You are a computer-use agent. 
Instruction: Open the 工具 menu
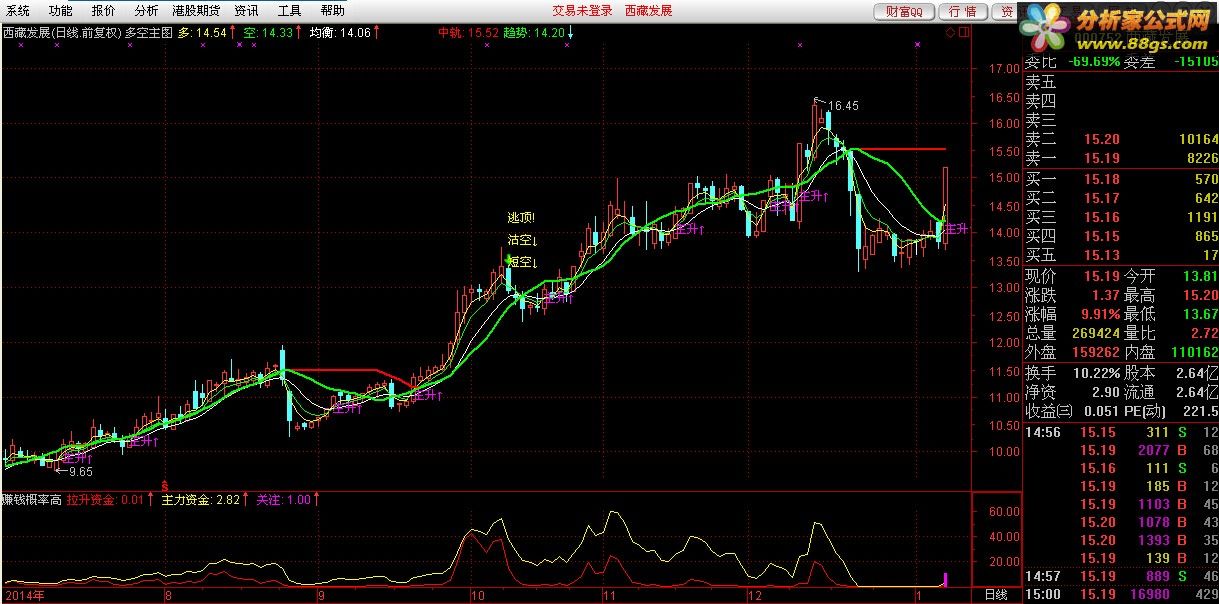click(289, 11)
